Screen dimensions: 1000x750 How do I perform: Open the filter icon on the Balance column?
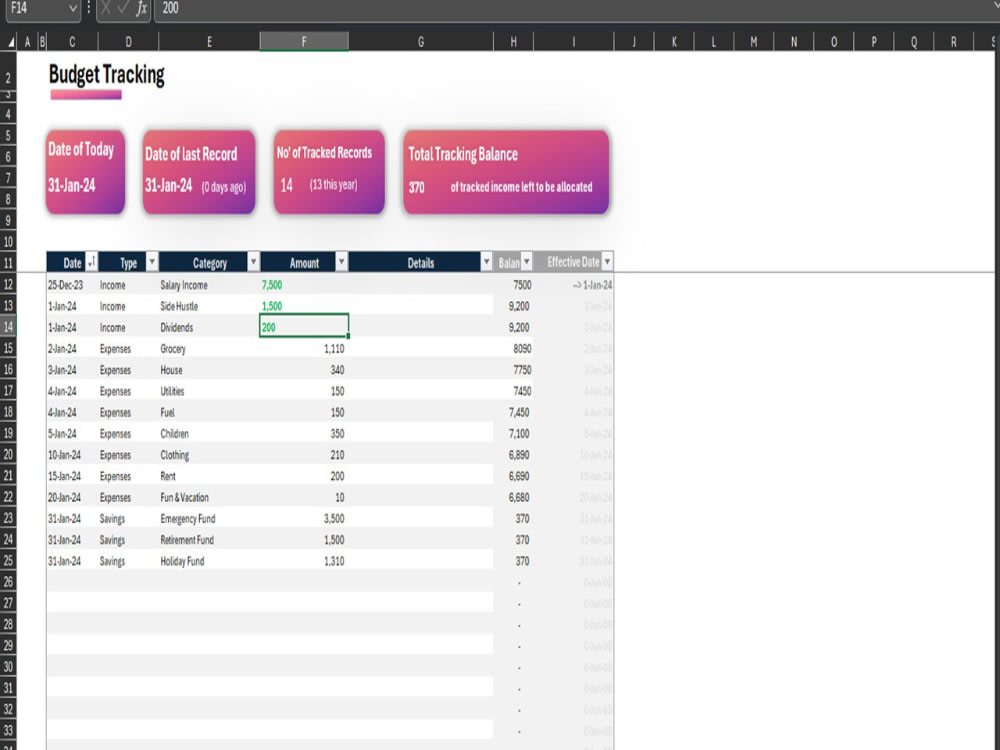[527, 262]
